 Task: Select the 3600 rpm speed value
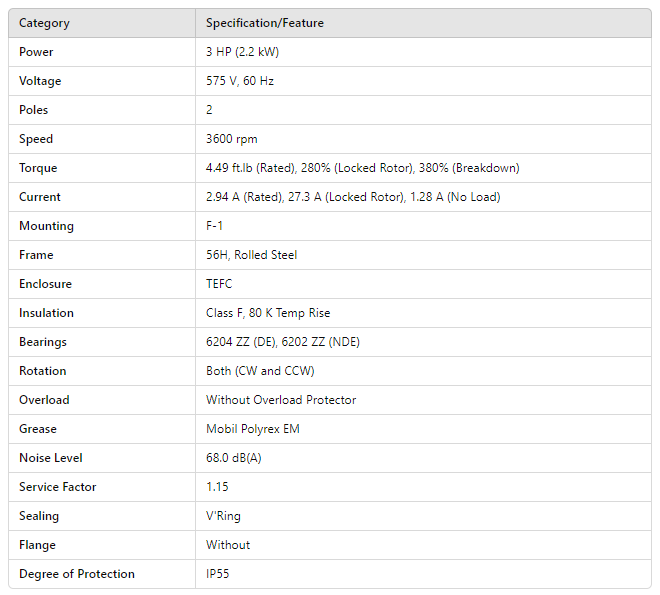tap(232, 139)
